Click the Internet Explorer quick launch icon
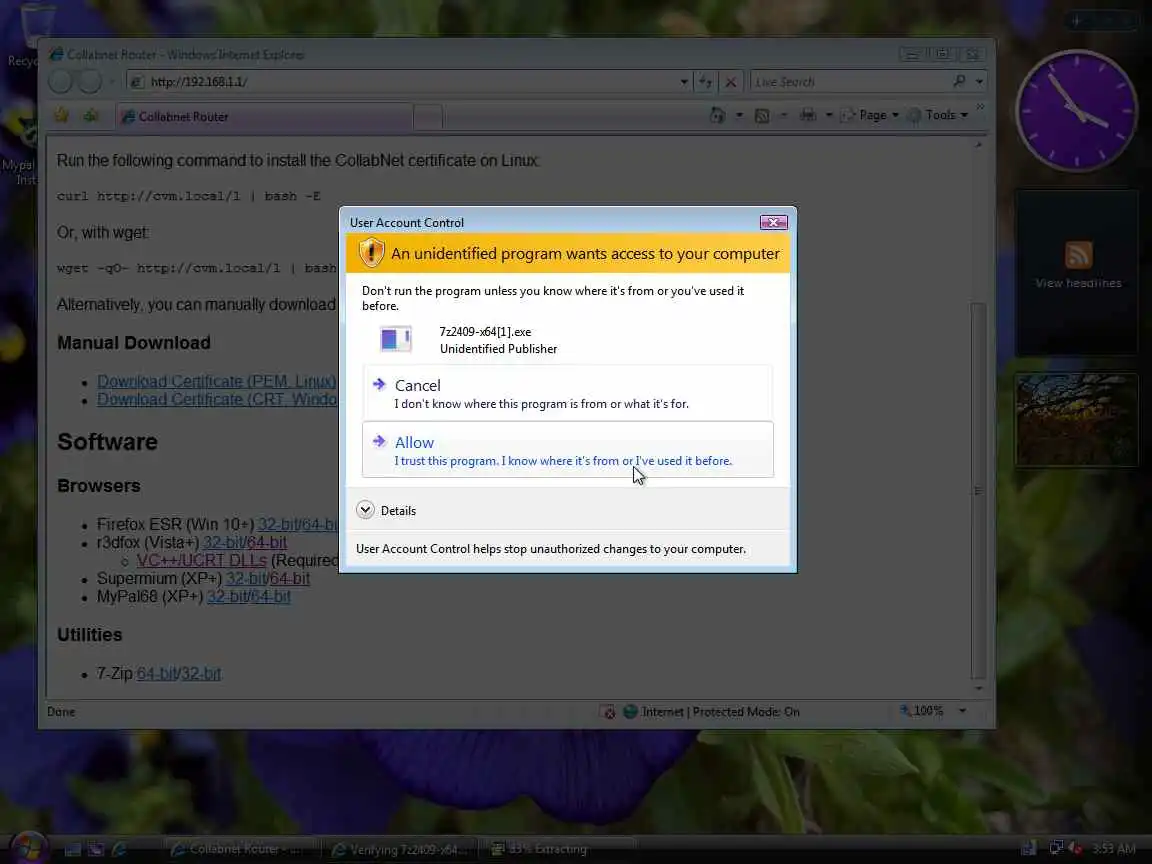 pyautogui.click(x=120, y=849)
